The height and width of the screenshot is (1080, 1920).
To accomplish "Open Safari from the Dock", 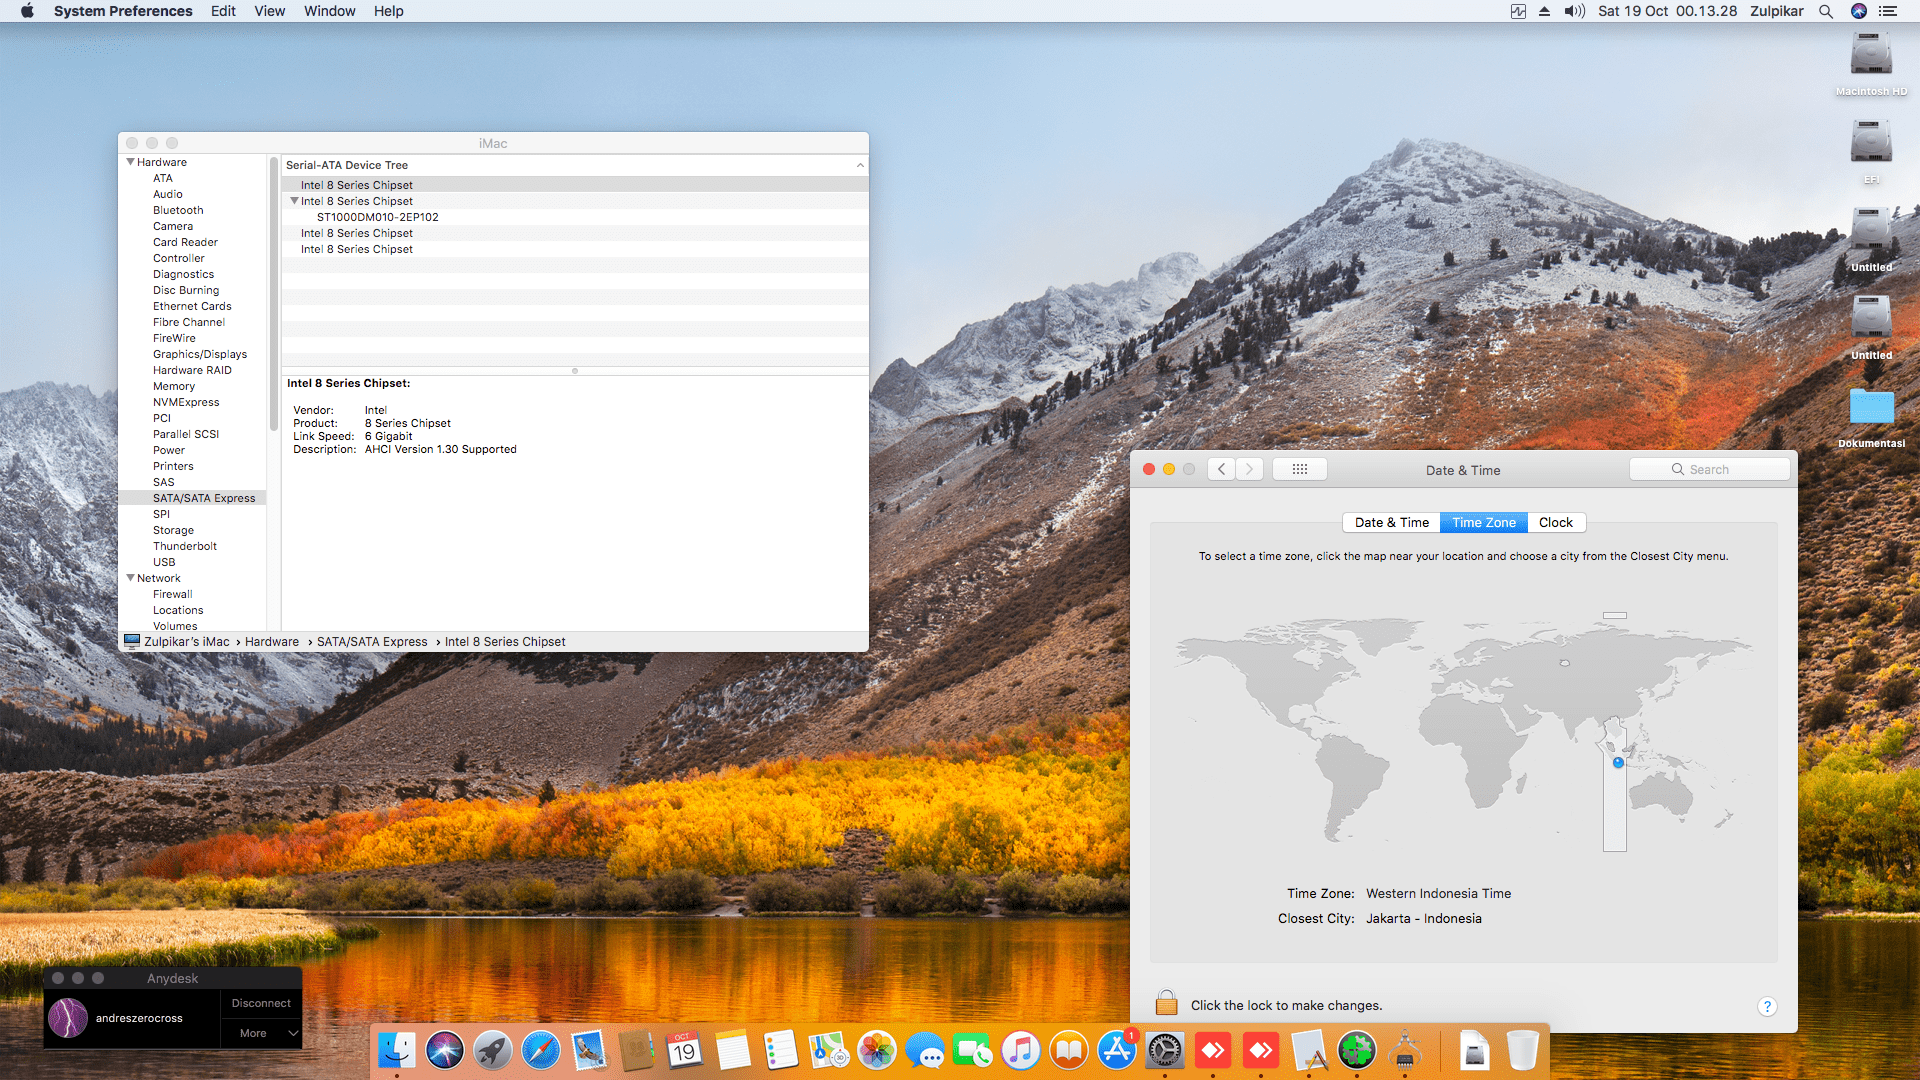I will (541, 1050).
